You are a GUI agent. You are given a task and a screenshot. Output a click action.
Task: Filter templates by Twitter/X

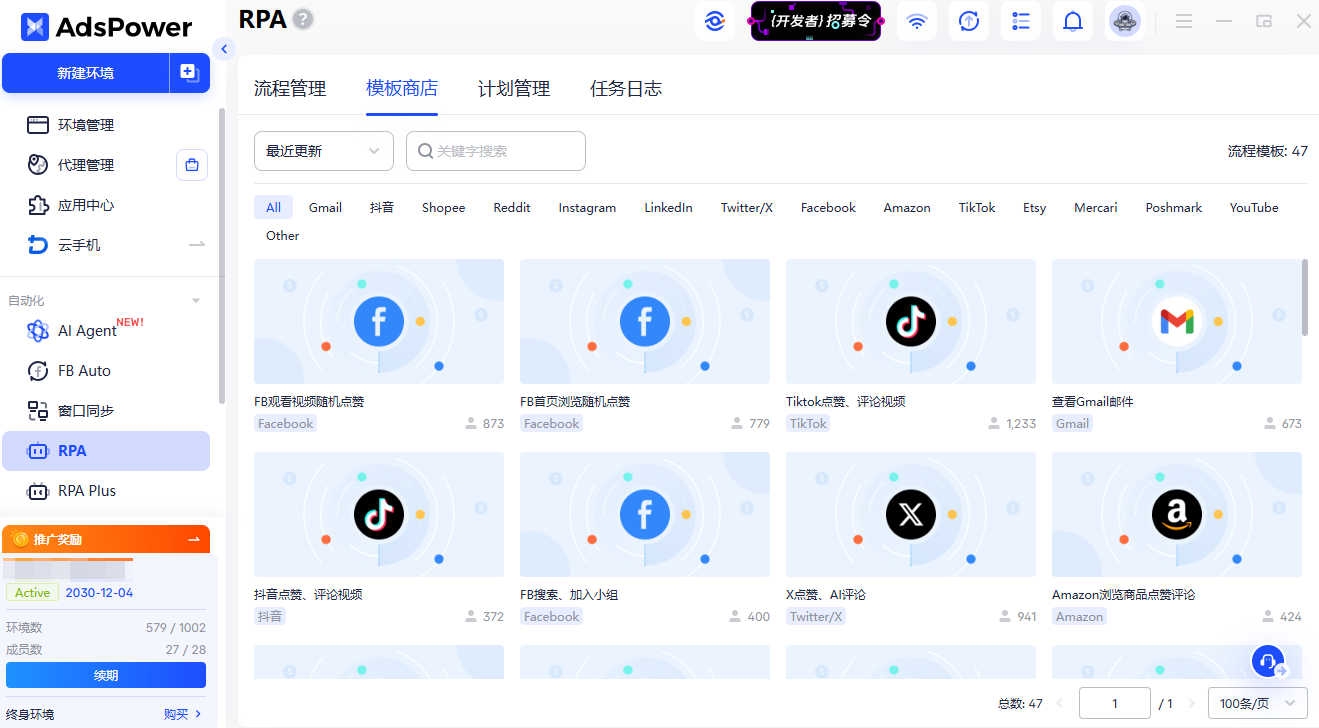[x=747, y=207]
